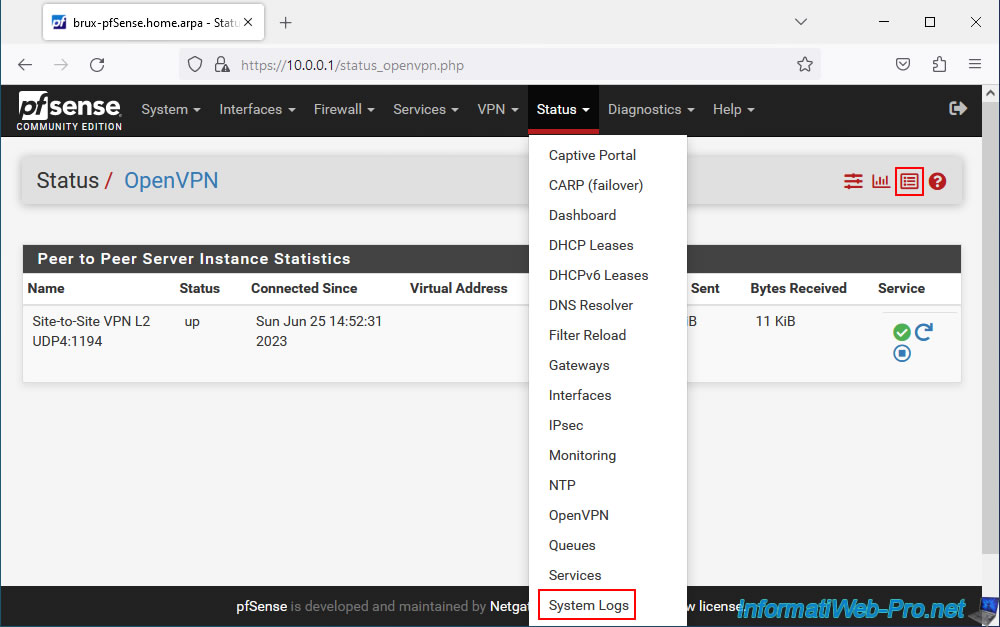Click the list all tabs chevron
The height and width of the screenshot is (627, 1000).
(801, 22)
